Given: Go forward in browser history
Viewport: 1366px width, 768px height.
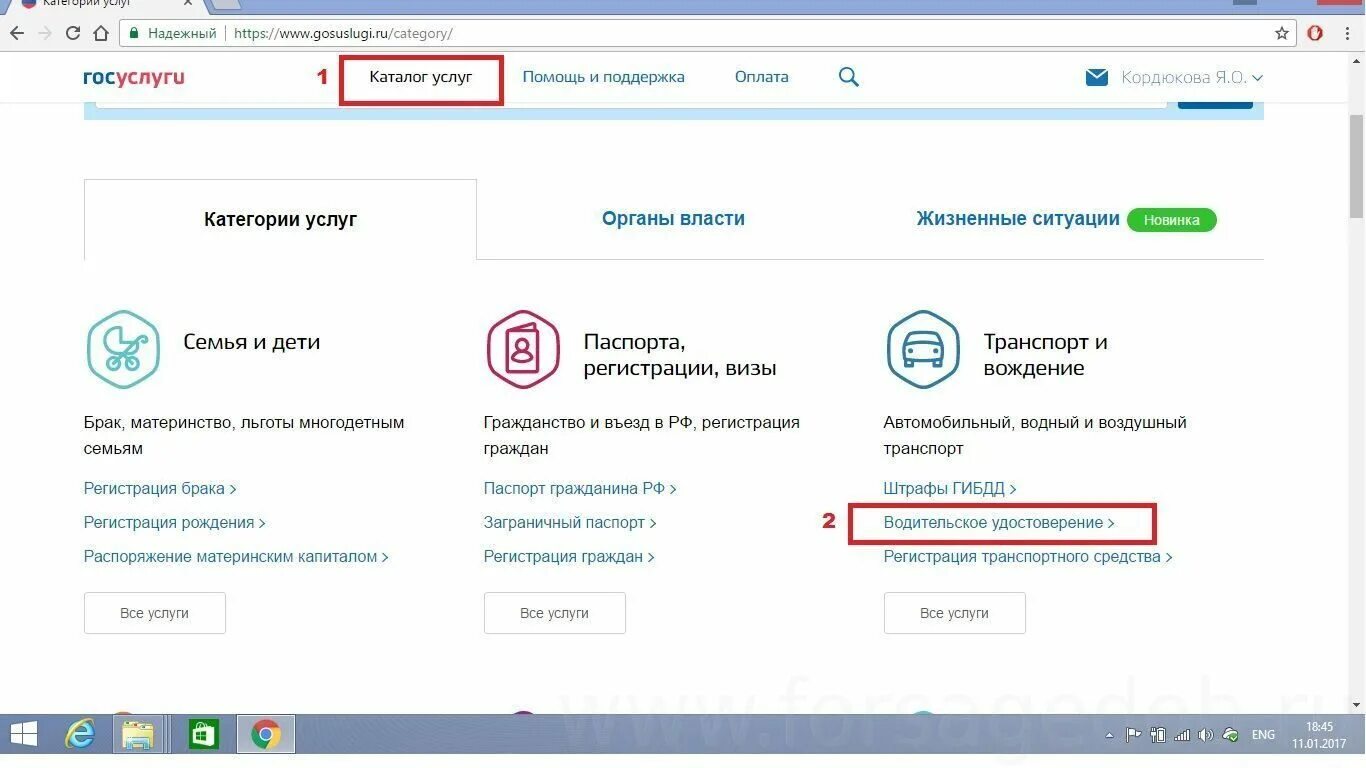Looking at the screenshot, I should pyautogui.click(x=45, y=33).
